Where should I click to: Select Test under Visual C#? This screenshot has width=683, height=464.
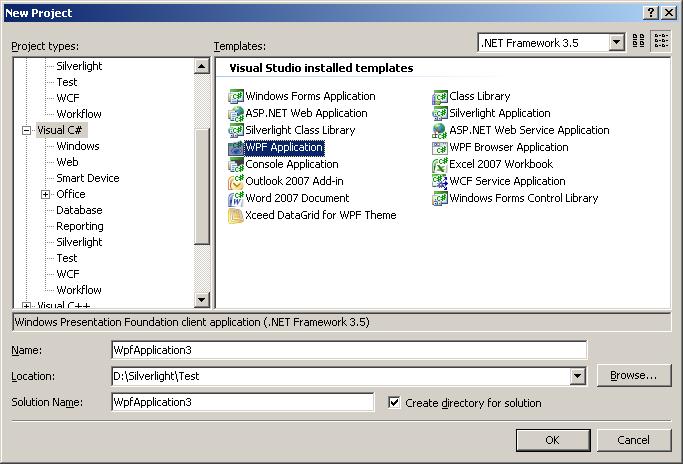click(67, 258)
